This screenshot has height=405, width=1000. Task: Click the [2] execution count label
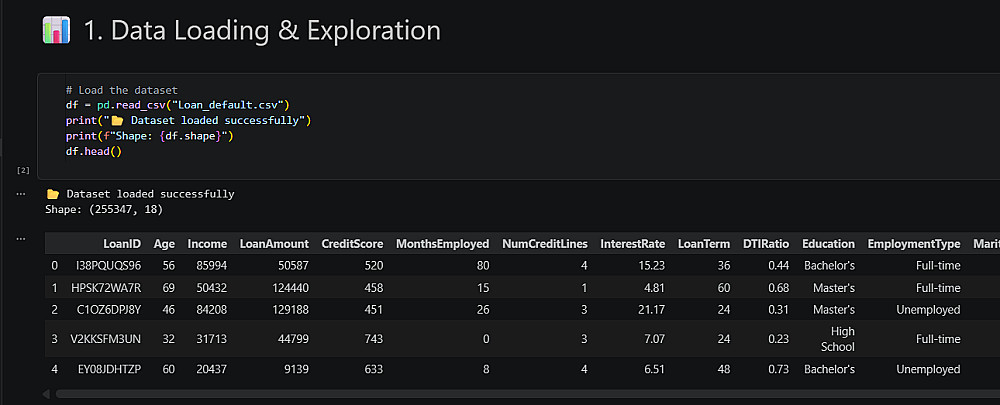[22, 171]
